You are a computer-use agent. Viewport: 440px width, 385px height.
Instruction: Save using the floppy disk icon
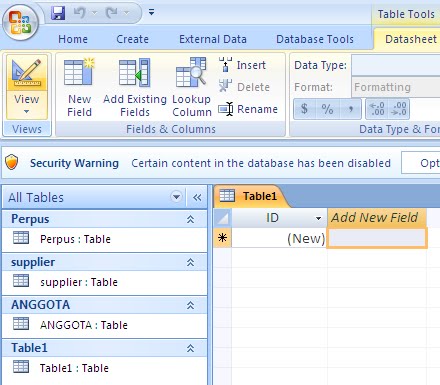(58, 13)
